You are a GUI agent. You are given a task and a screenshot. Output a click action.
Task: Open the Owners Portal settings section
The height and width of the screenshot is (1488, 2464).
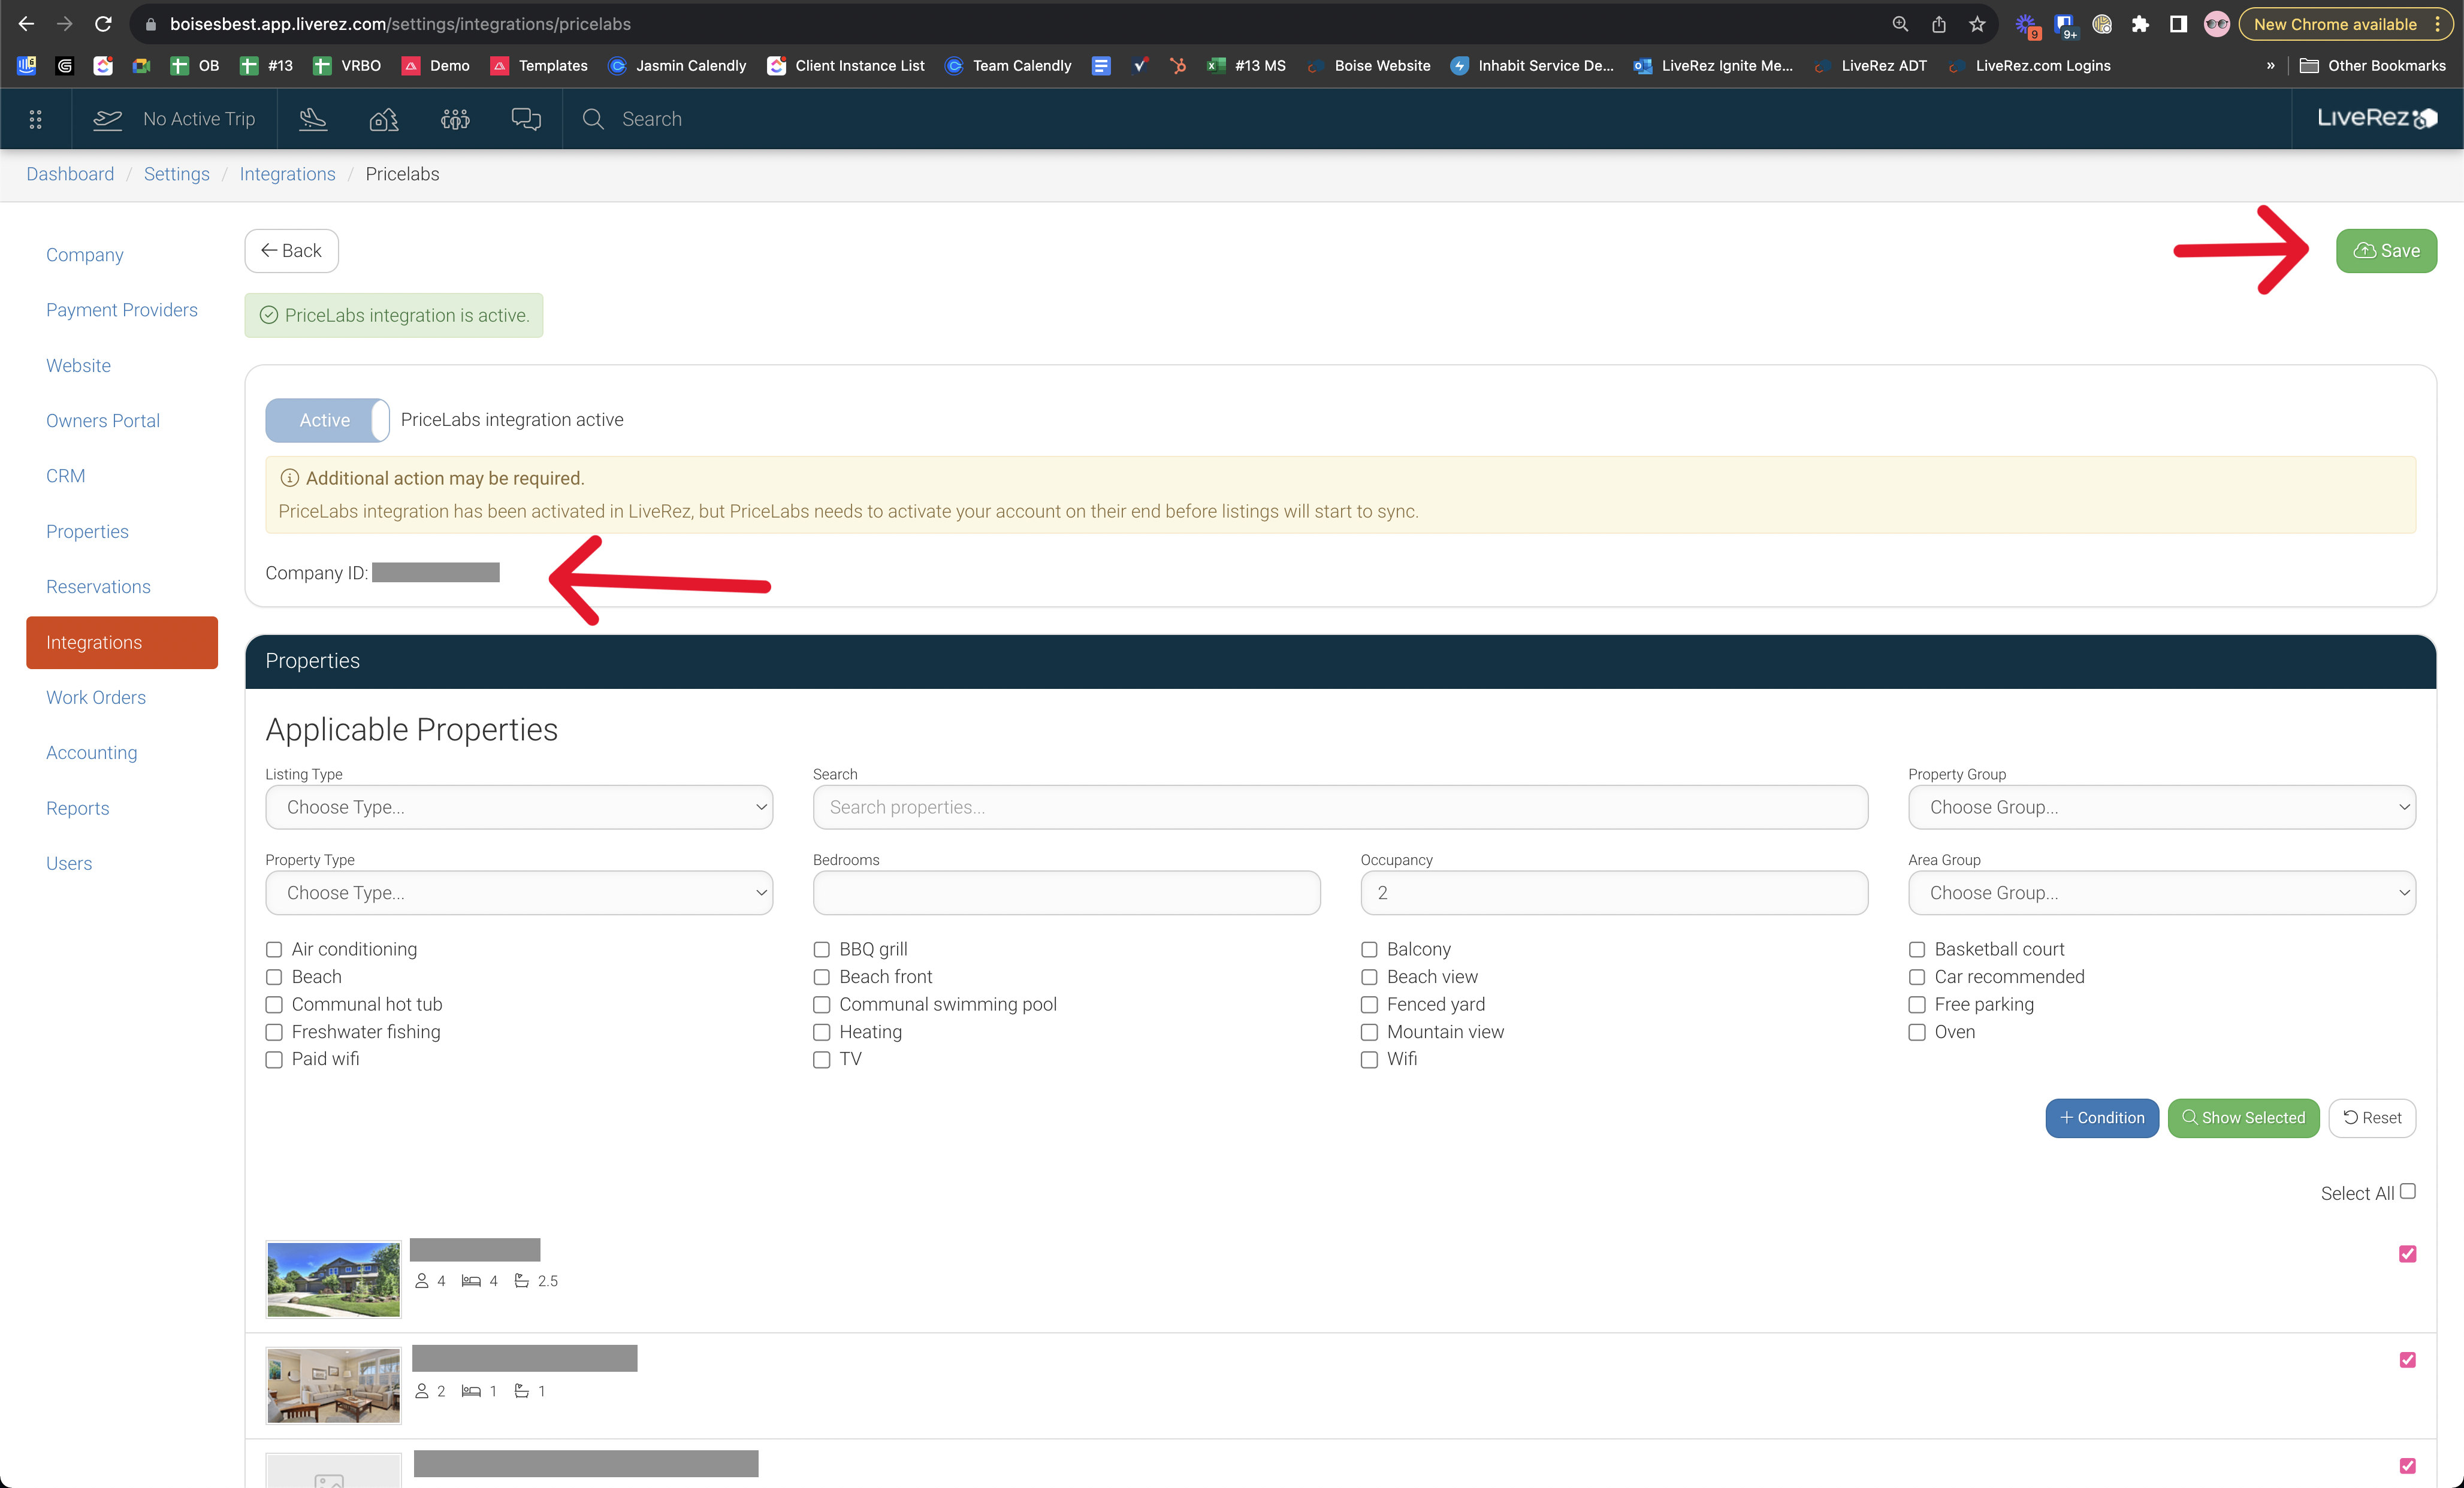pyautogui.click(x=103, y=421)
